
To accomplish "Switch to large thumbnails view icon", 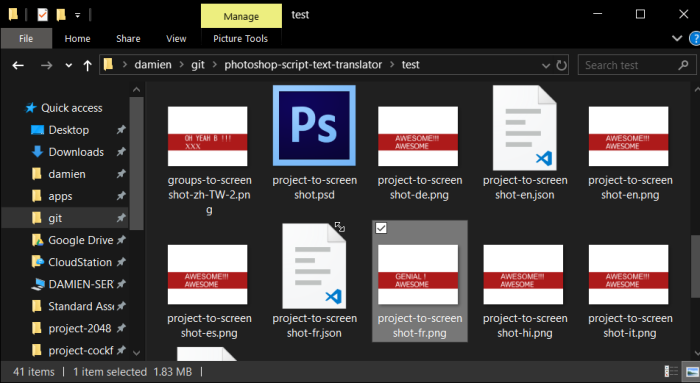I will coord(692,371).
